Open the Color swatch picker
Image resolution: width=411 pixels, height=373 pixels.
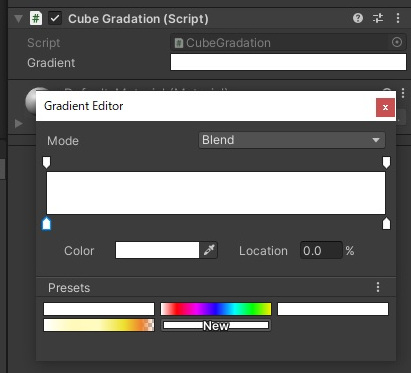click(157, 250)
